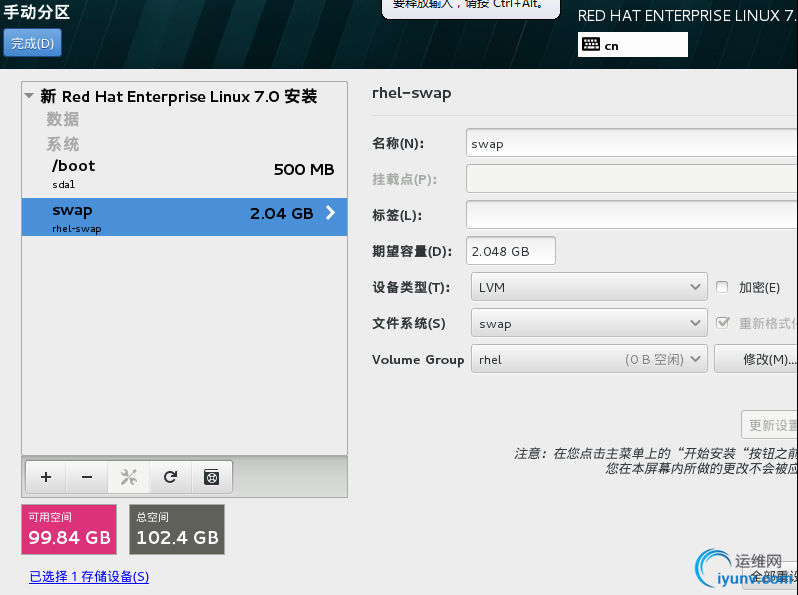The image size is (798, 595).
Task: Click the cn keyboard layout indicator
Action: (x=633, y=45)
